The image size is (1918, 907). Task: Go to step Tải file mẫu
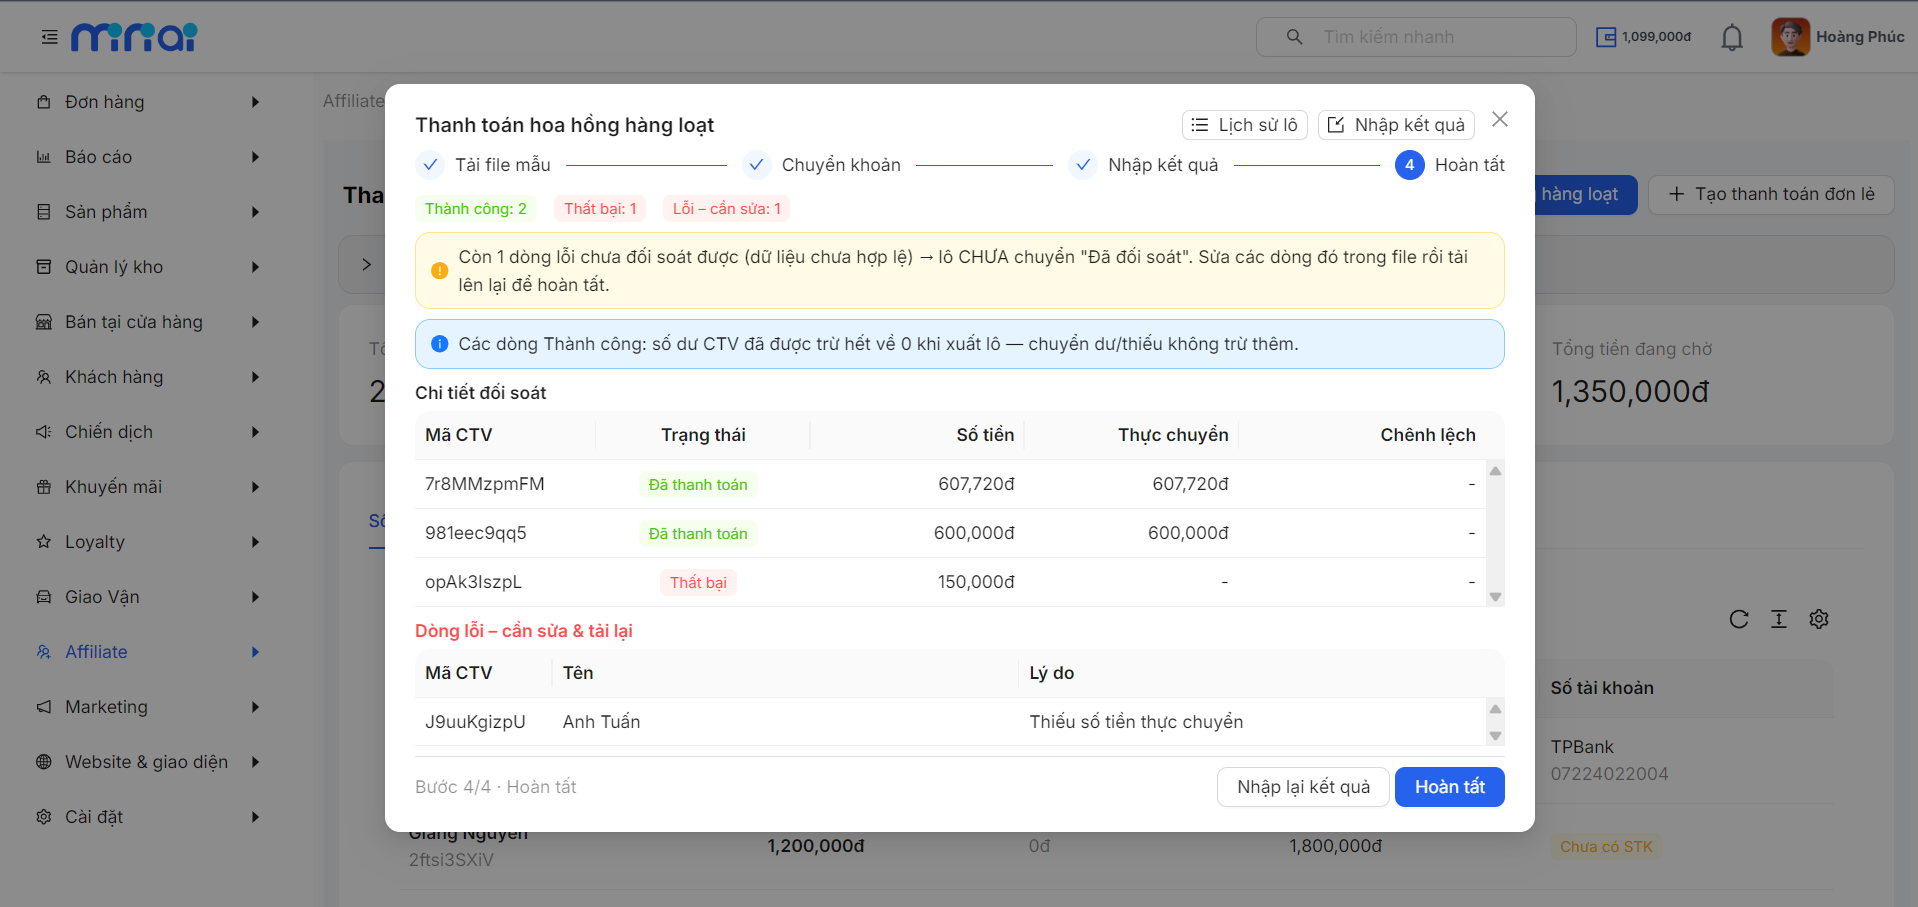[485, 165]
